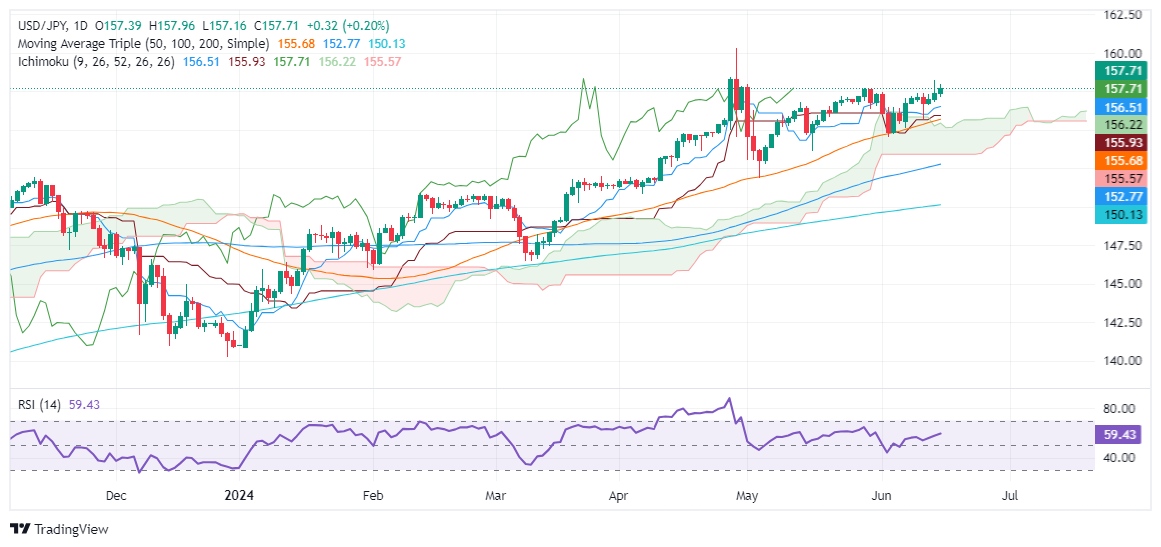Click the Jul label on time axis
The height and width of the screenshot is (547, 1161).
pyautogui.click(x=1010, y=495)
